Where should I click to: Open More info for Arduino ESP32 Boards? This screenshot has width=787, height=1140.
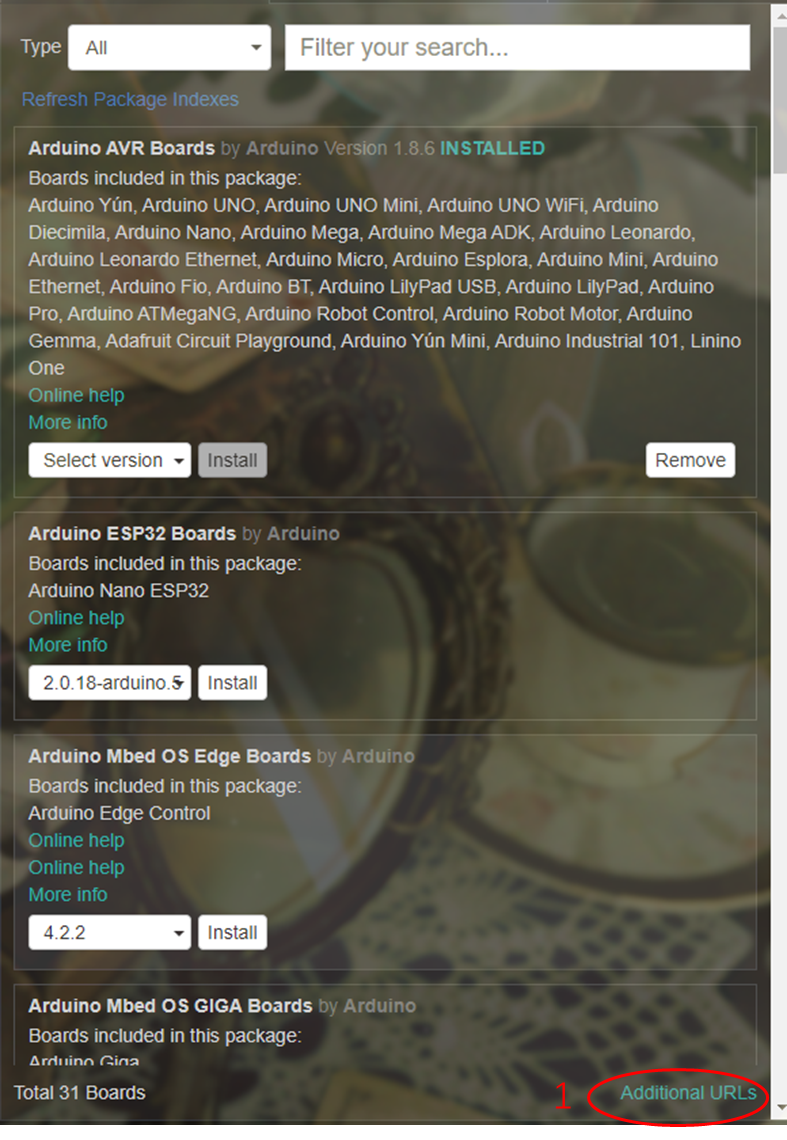tap(68, 645)
